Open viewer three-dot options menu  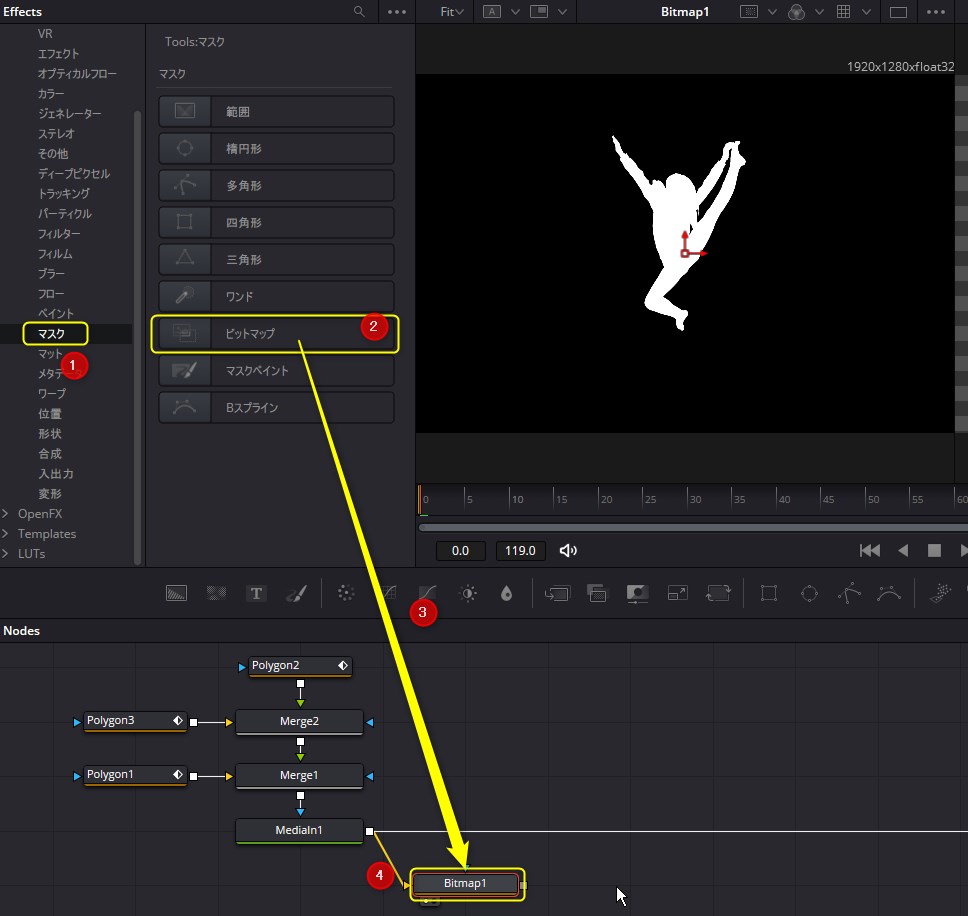pyautogui.click(x=935, y=12)
